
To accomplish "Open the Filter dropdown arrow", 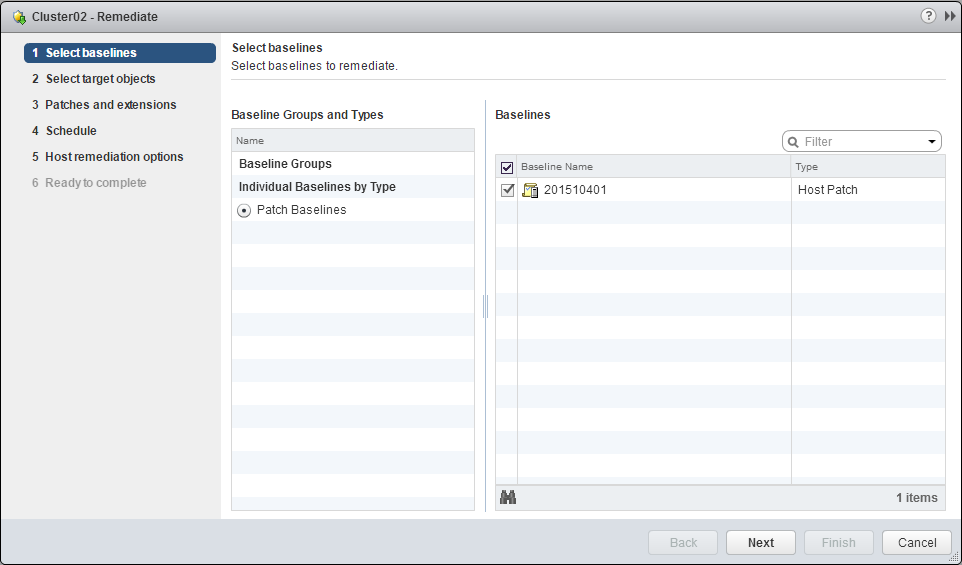I will coord(932,142).
